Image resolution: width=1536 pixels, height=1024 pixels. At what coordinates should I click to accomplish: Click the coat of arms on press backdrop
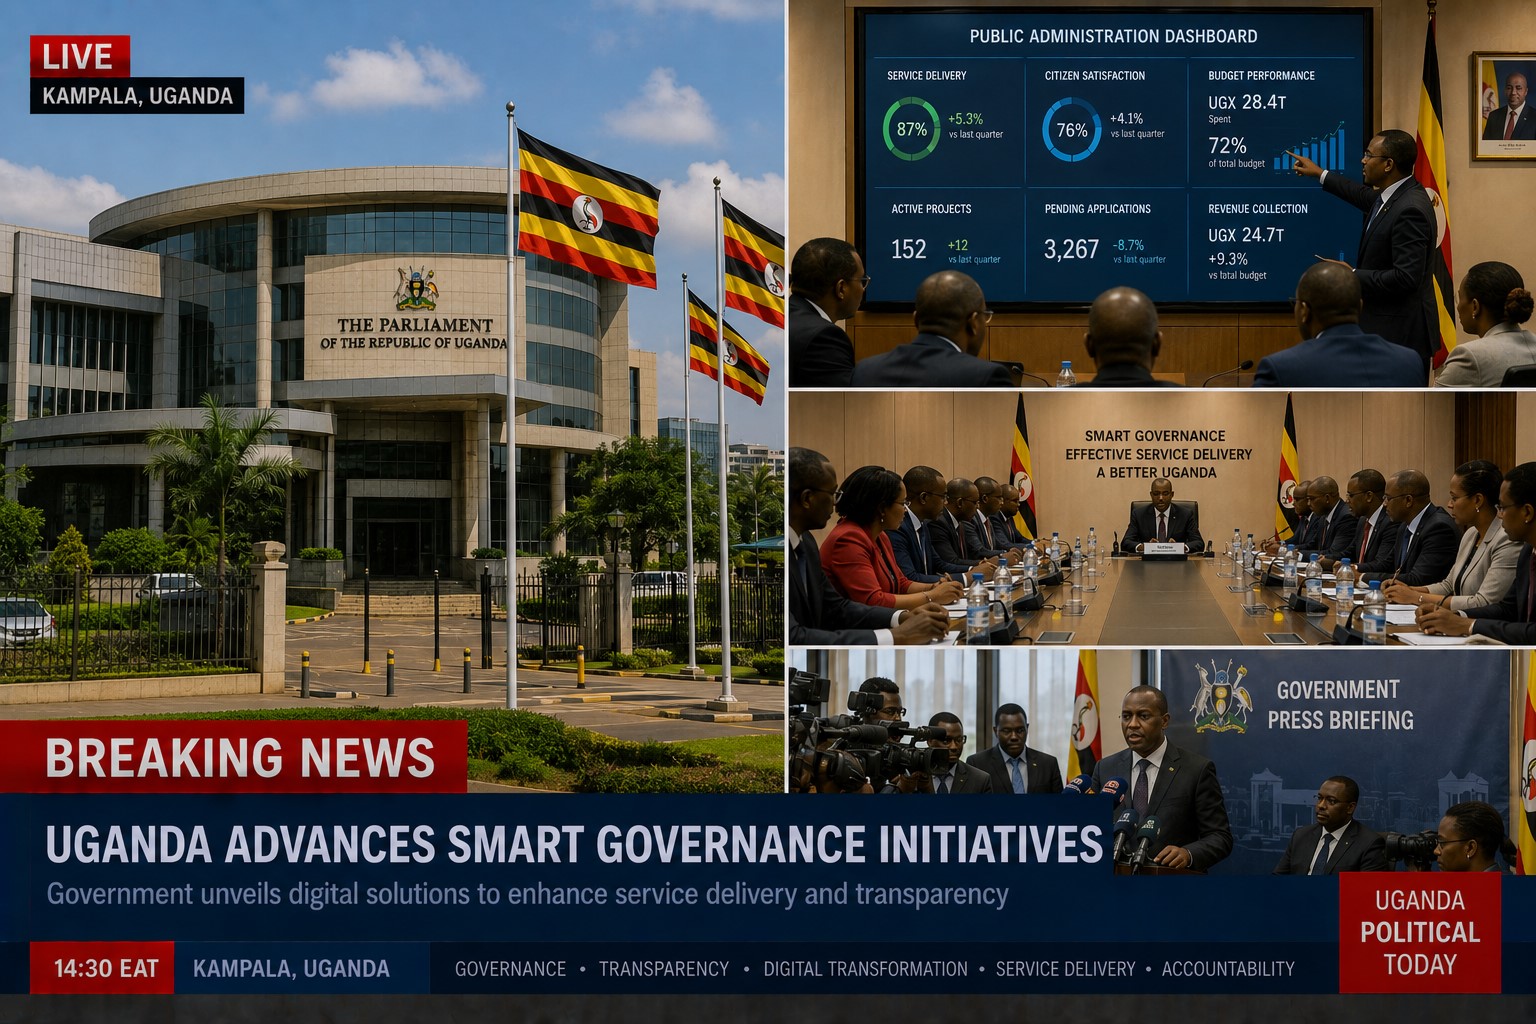1221,696
